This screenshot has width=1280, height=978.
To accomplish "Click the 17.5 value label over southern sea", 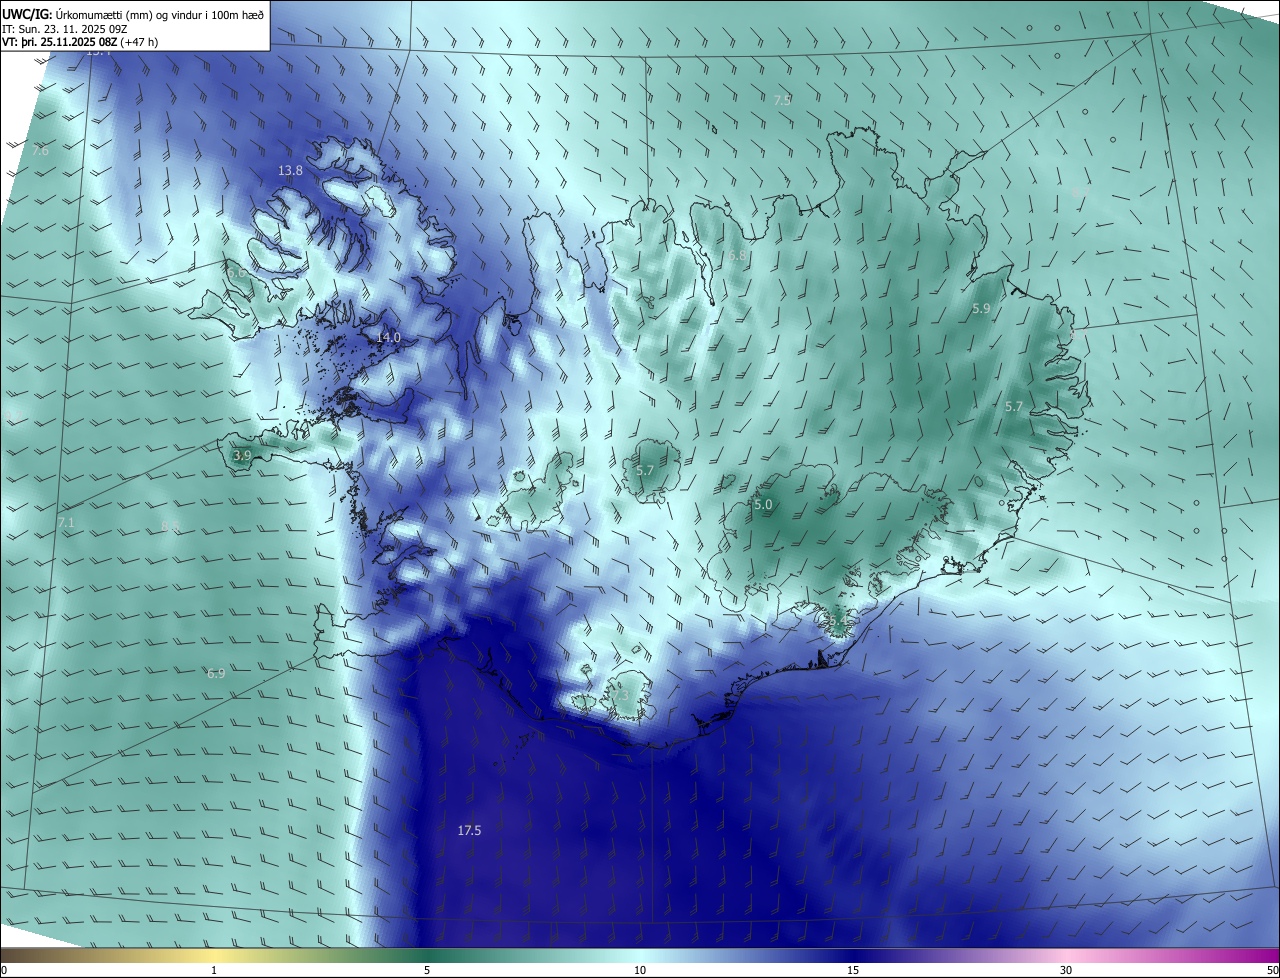I will (x=469, y=831).
